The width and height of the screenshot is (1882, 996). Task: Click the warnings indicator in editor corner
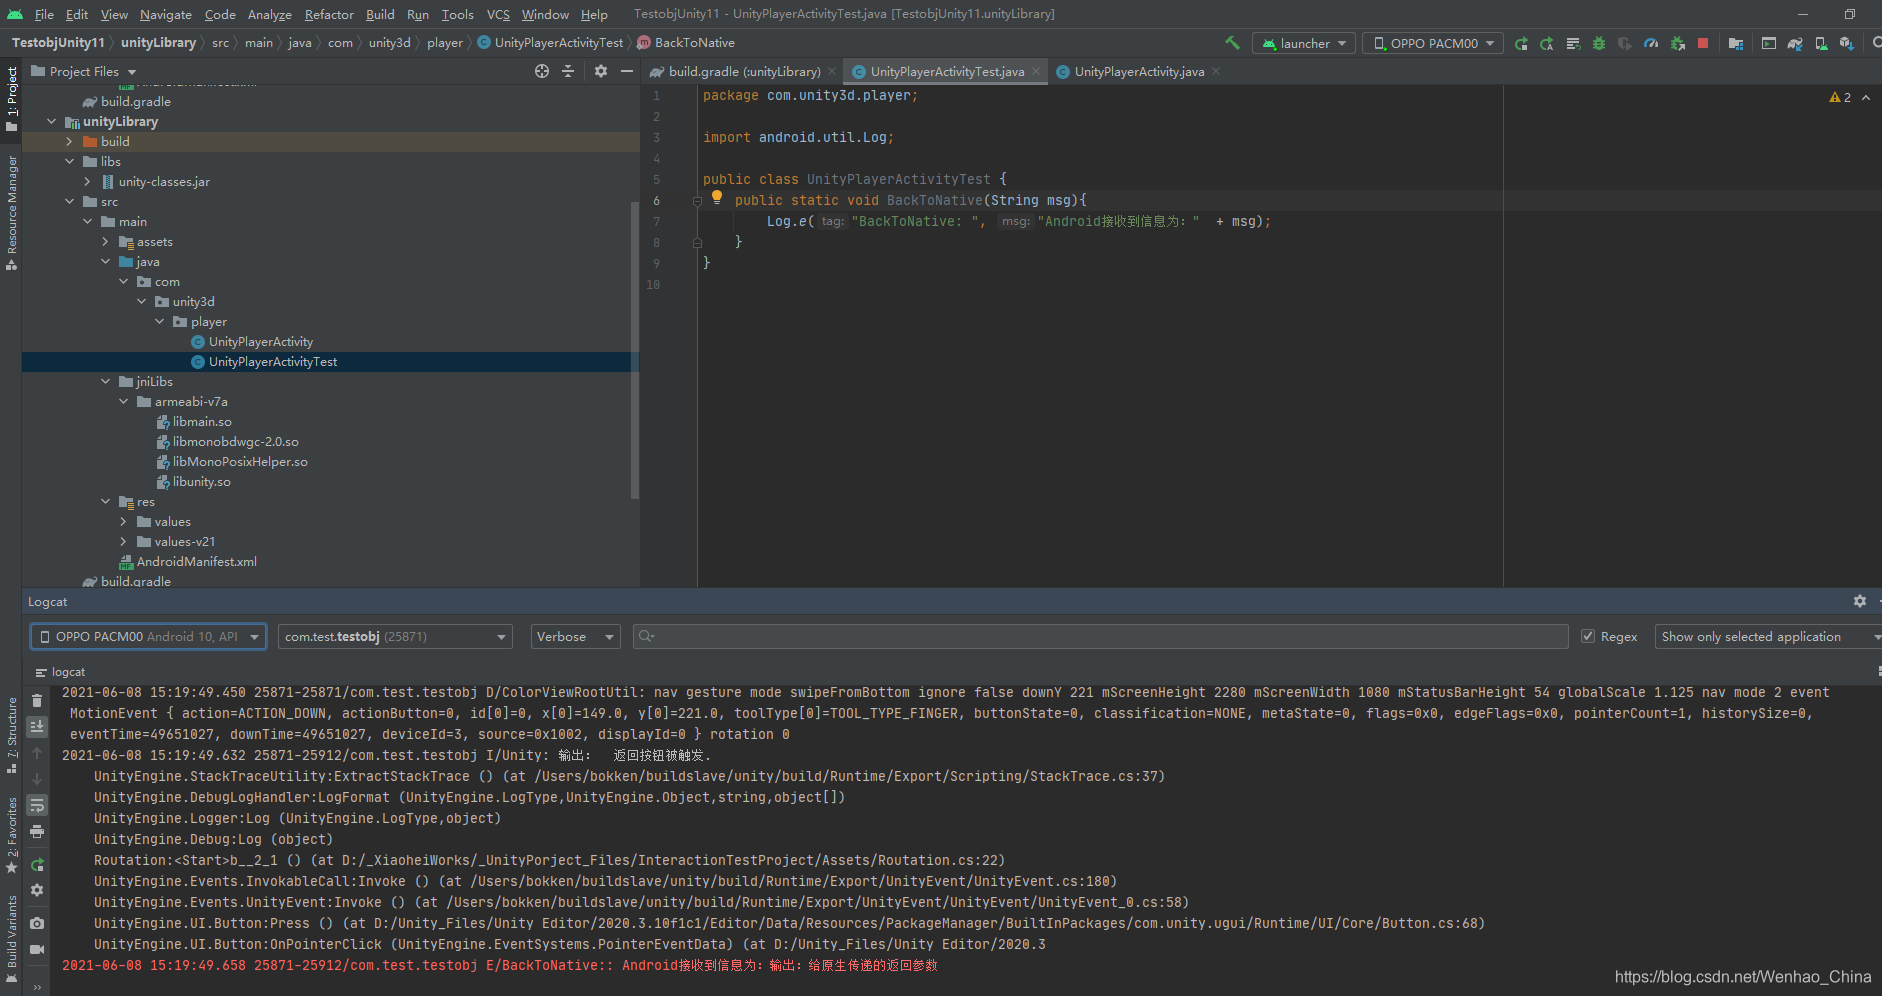(x=1840, y=97)
